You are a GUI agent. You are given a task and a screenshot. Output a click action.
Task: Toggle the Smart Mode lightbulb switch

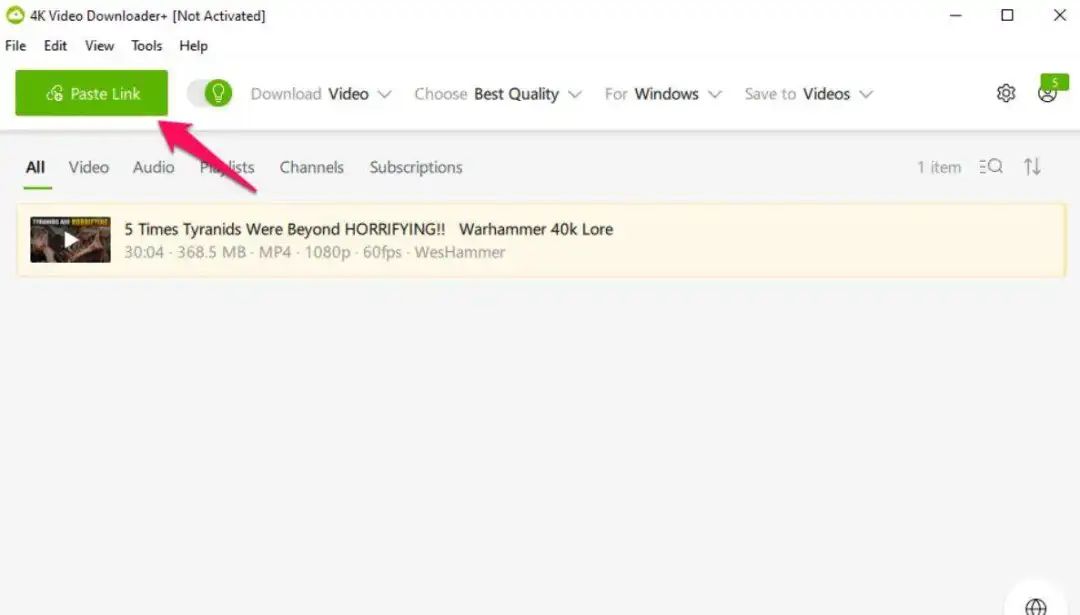pos(210,93)
